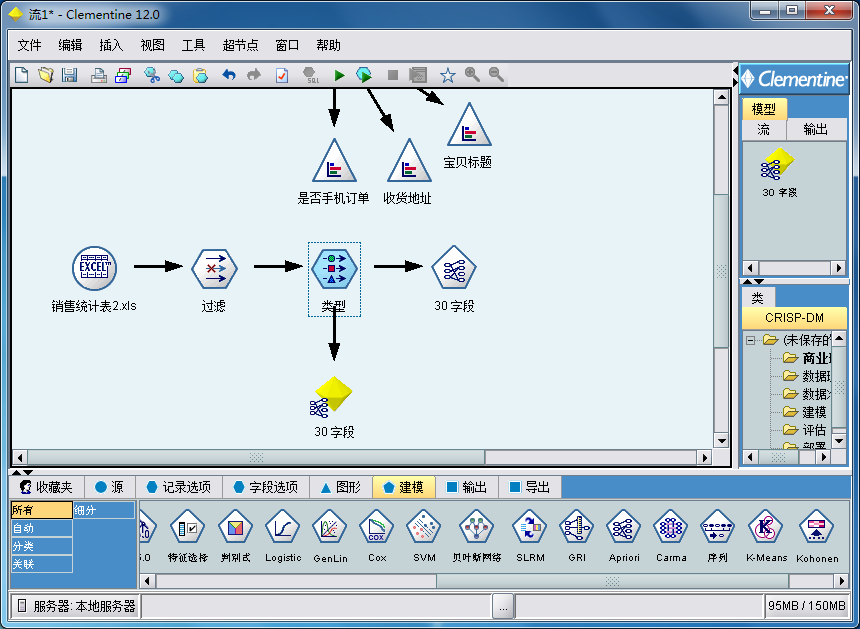Open the 插入 menu
Viewport: 860px width, 629px height.
click(x=111, y=45)
